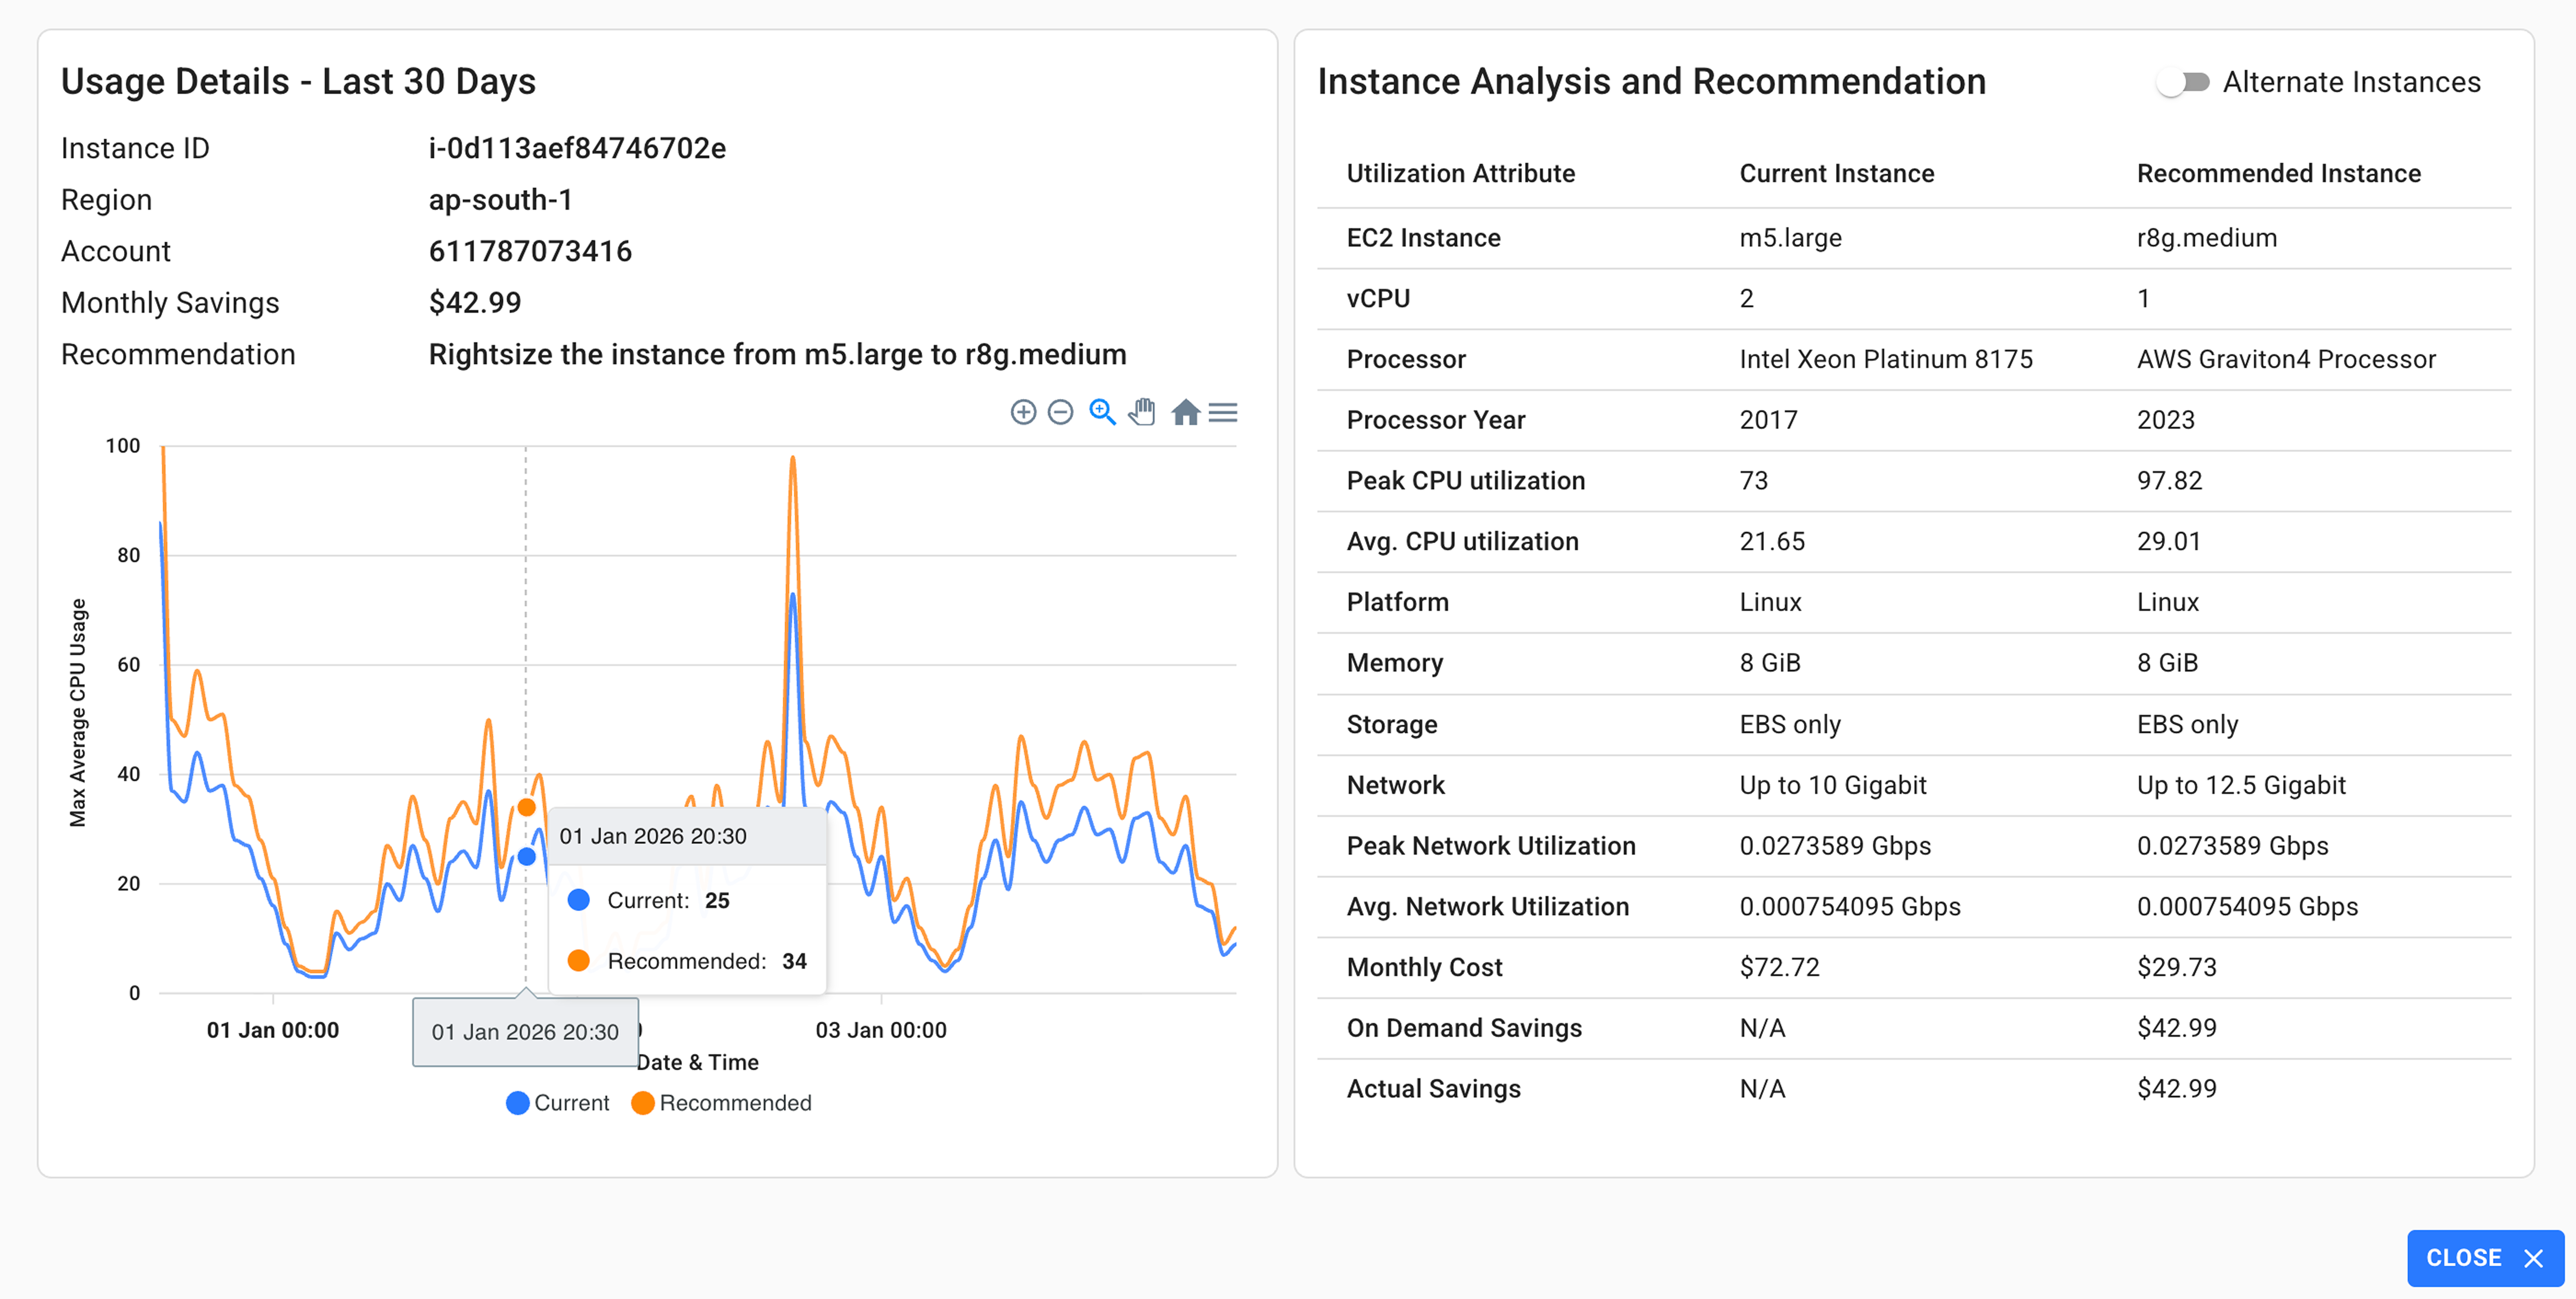Reset chart zoom with home icon
2576x1299 pixels.
pos(1185,412)
